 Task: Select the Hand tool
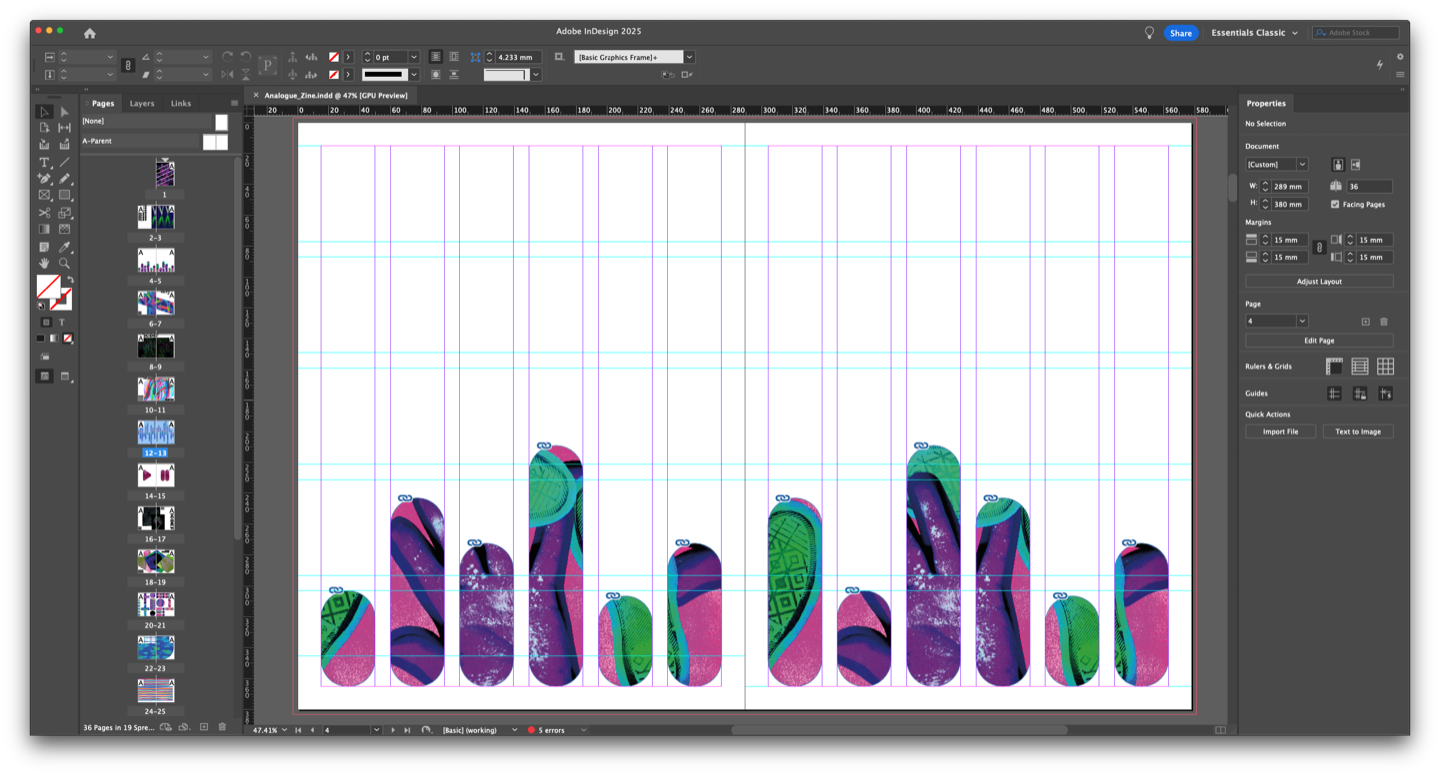(x=44, y=264)
